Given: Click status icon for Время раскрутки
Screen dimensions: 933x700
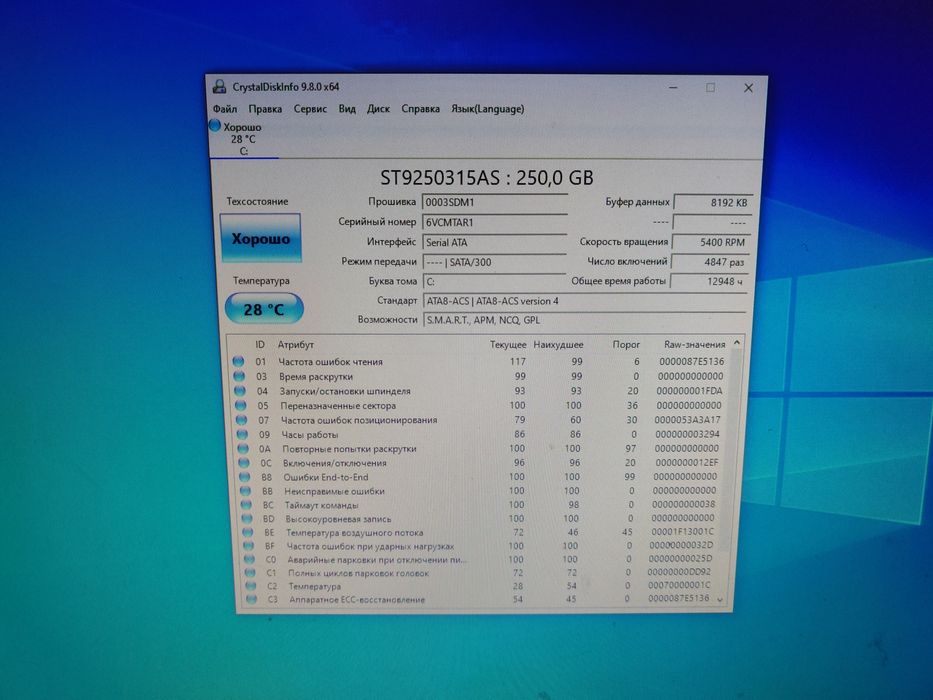Looking at the screenshot, I should [x=239, y=376].
